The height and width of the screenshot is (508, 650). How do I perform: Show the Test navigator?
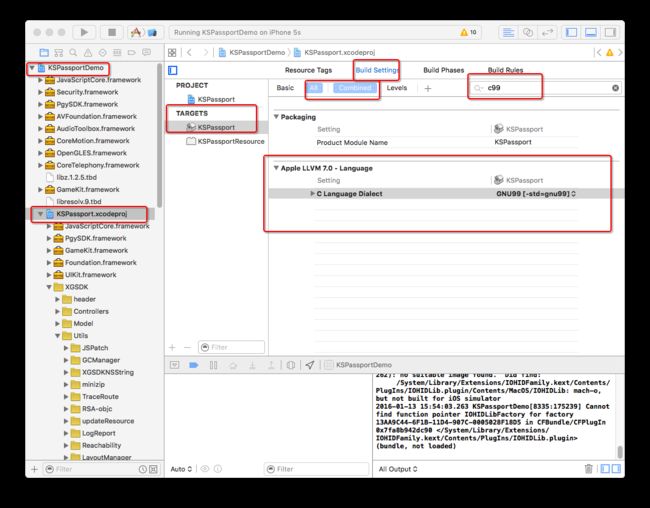(x=102, y=53)
